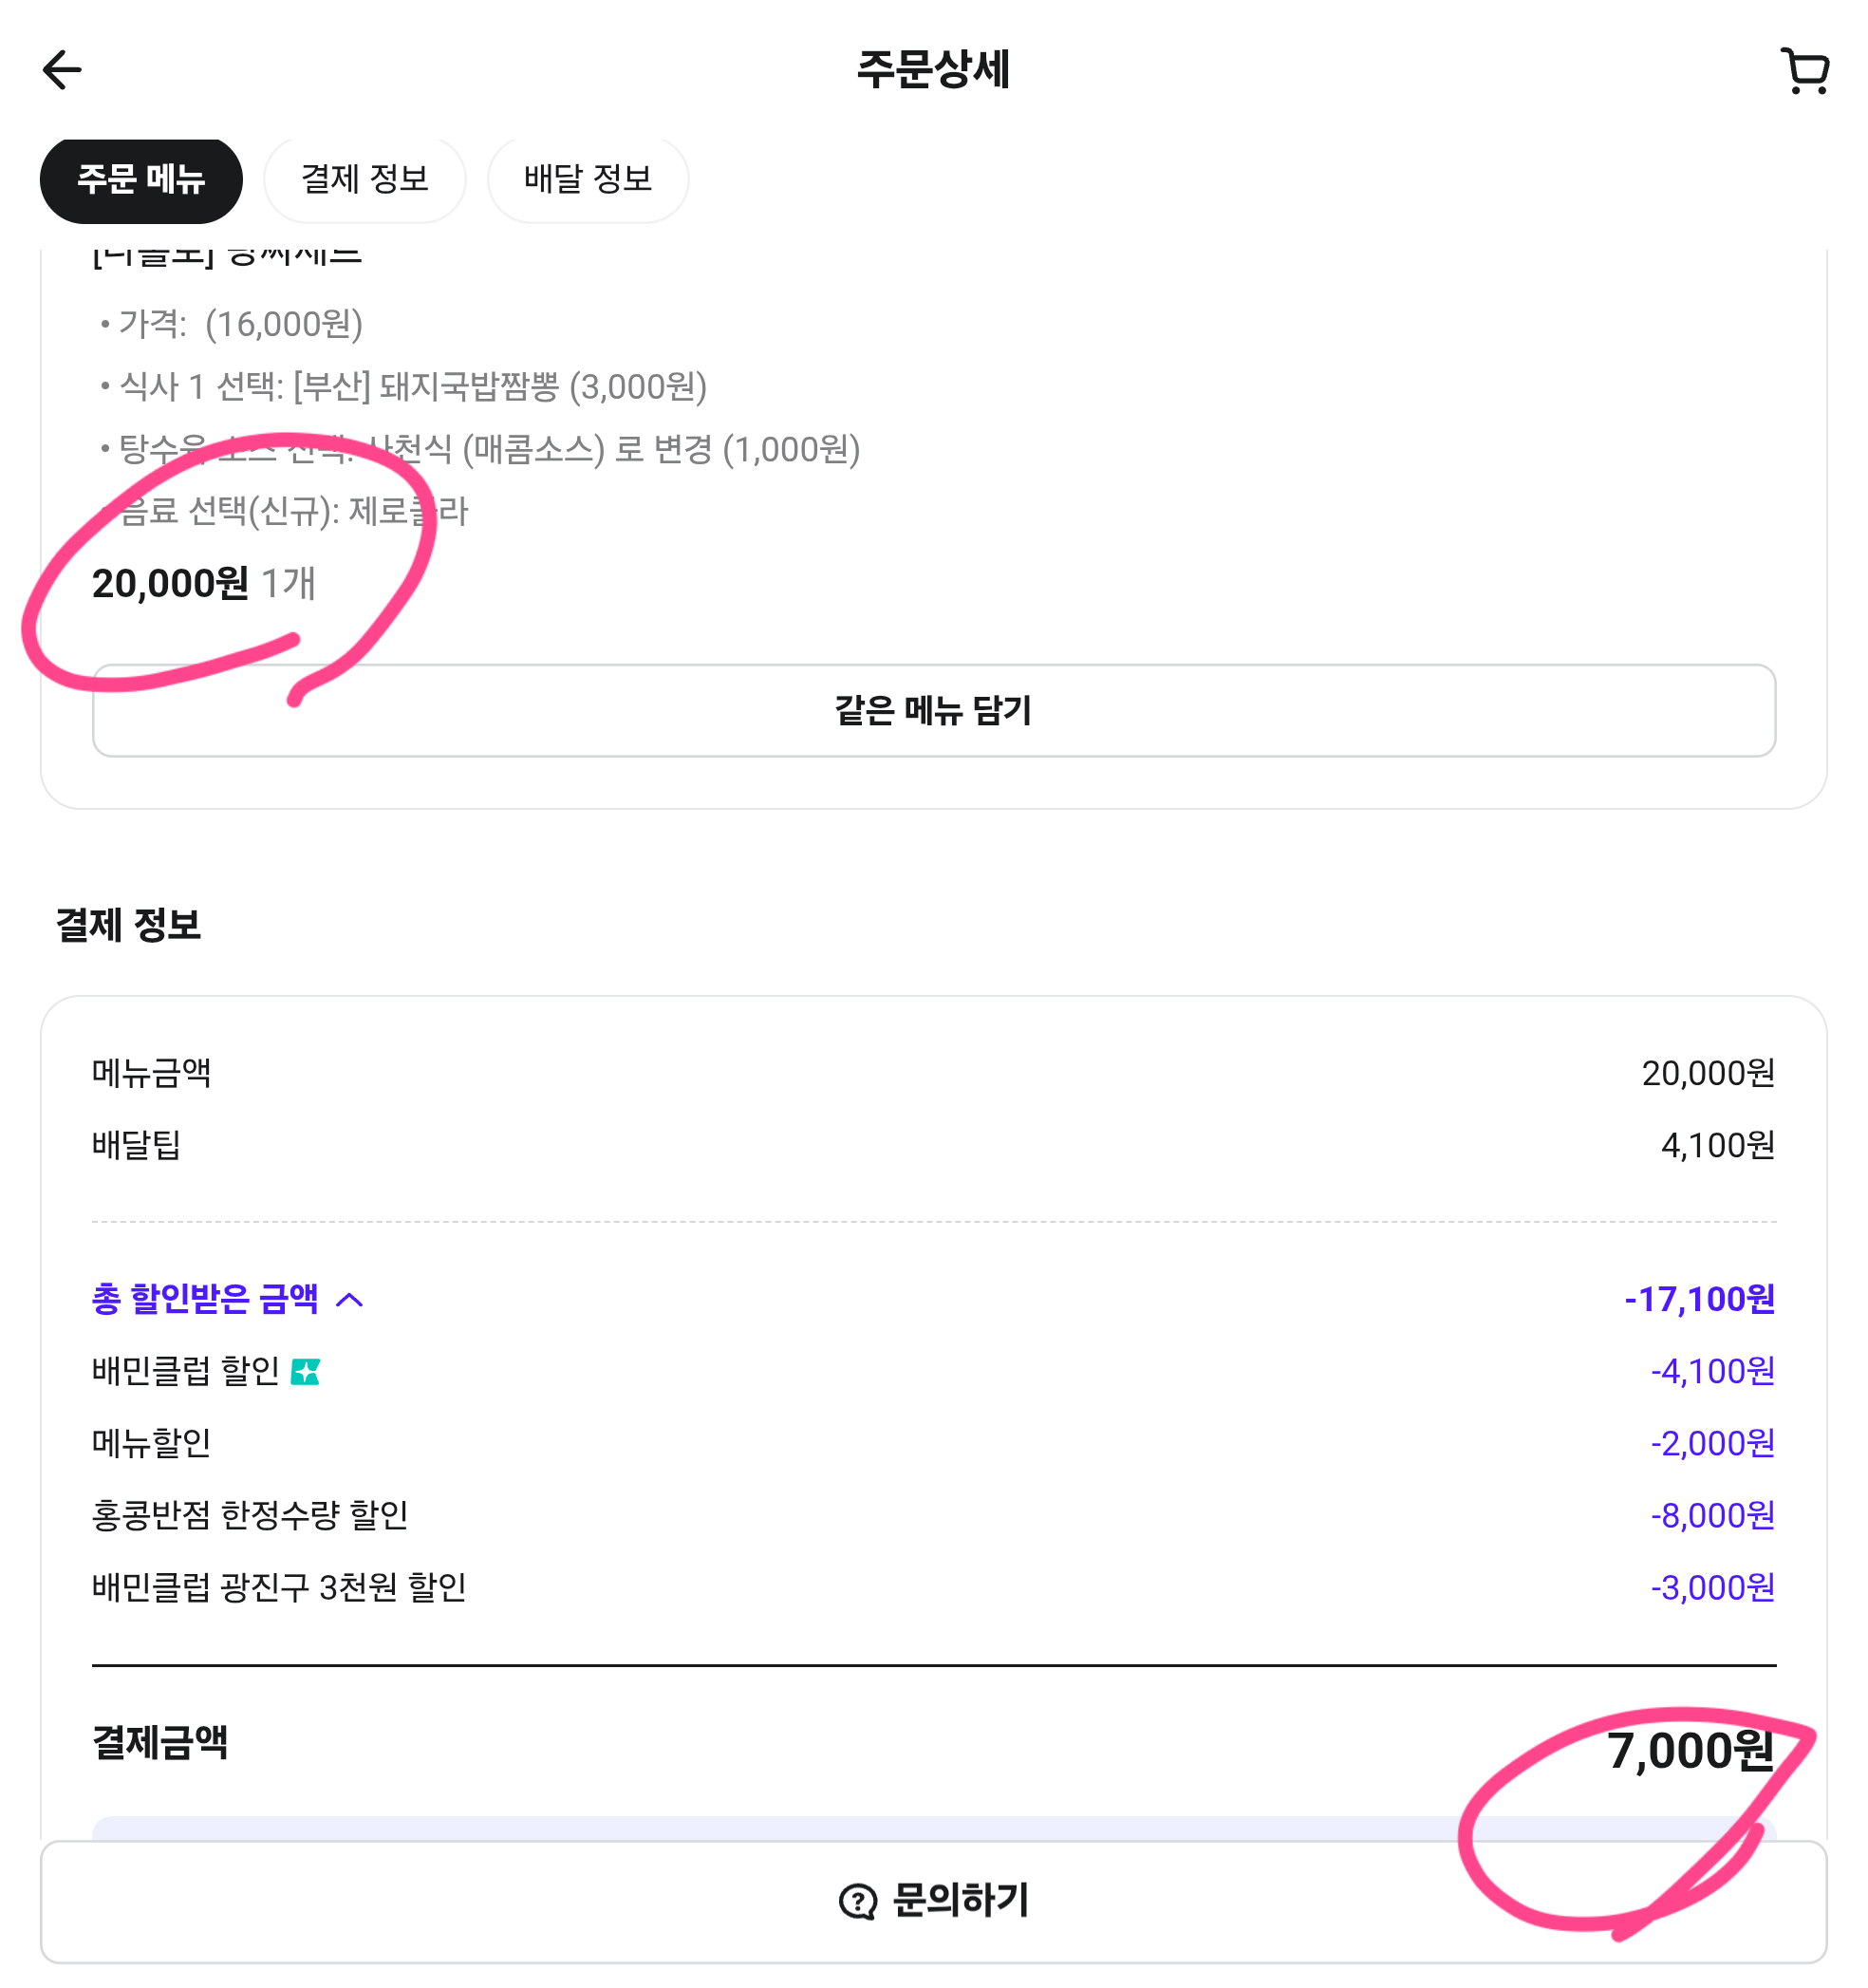Tap the 7,000원 결제금액 total
Screen dimensions: 1868x1988
click(1691, 1752)
